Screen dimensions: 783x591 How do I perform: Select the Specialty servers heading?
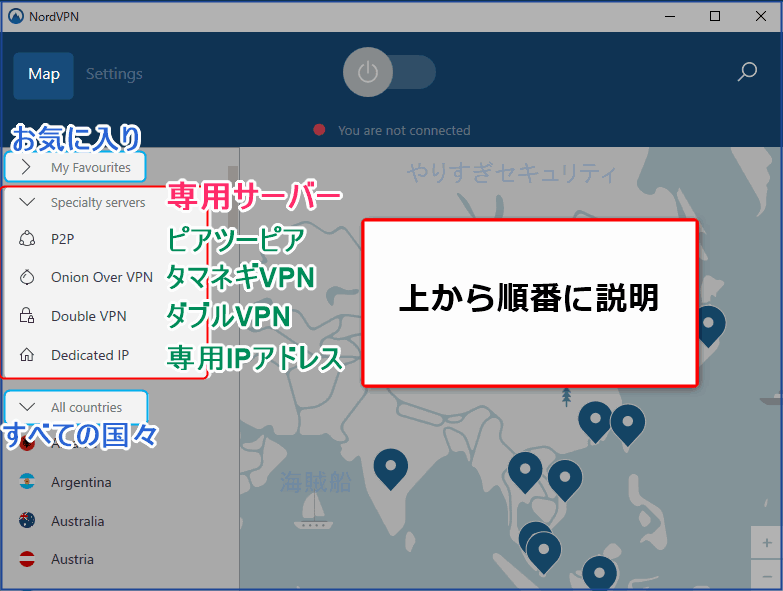pos(98,203)
